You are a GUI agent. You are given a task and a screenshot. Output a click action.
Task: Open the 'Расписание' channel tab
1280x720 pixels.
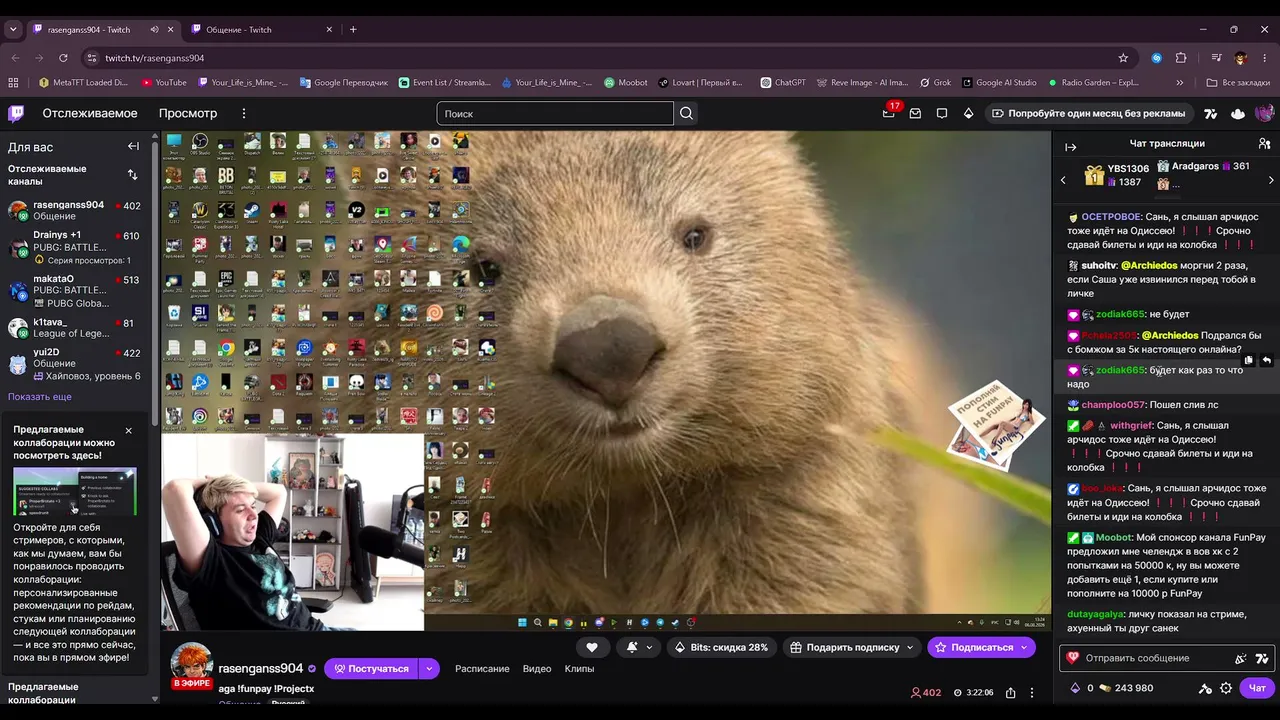(x=482, y=668)
